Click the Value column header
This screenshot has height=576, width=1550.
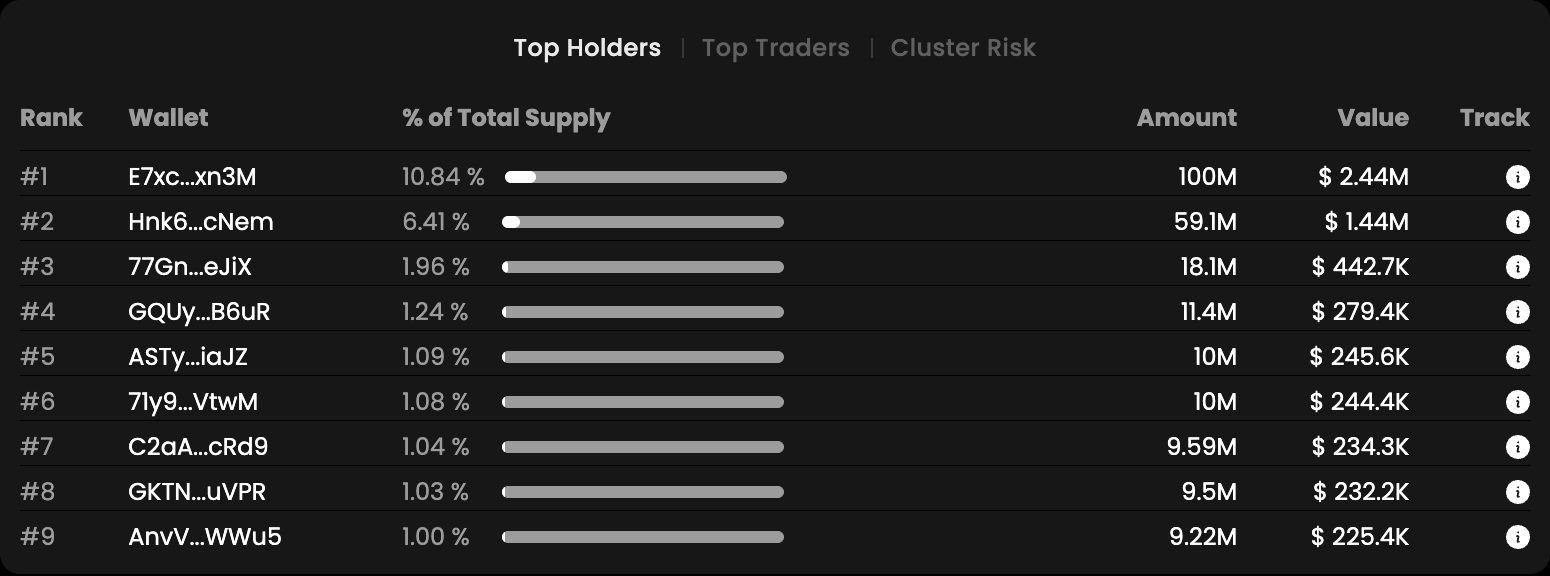pyautogui.click(x=1373, y=118)
